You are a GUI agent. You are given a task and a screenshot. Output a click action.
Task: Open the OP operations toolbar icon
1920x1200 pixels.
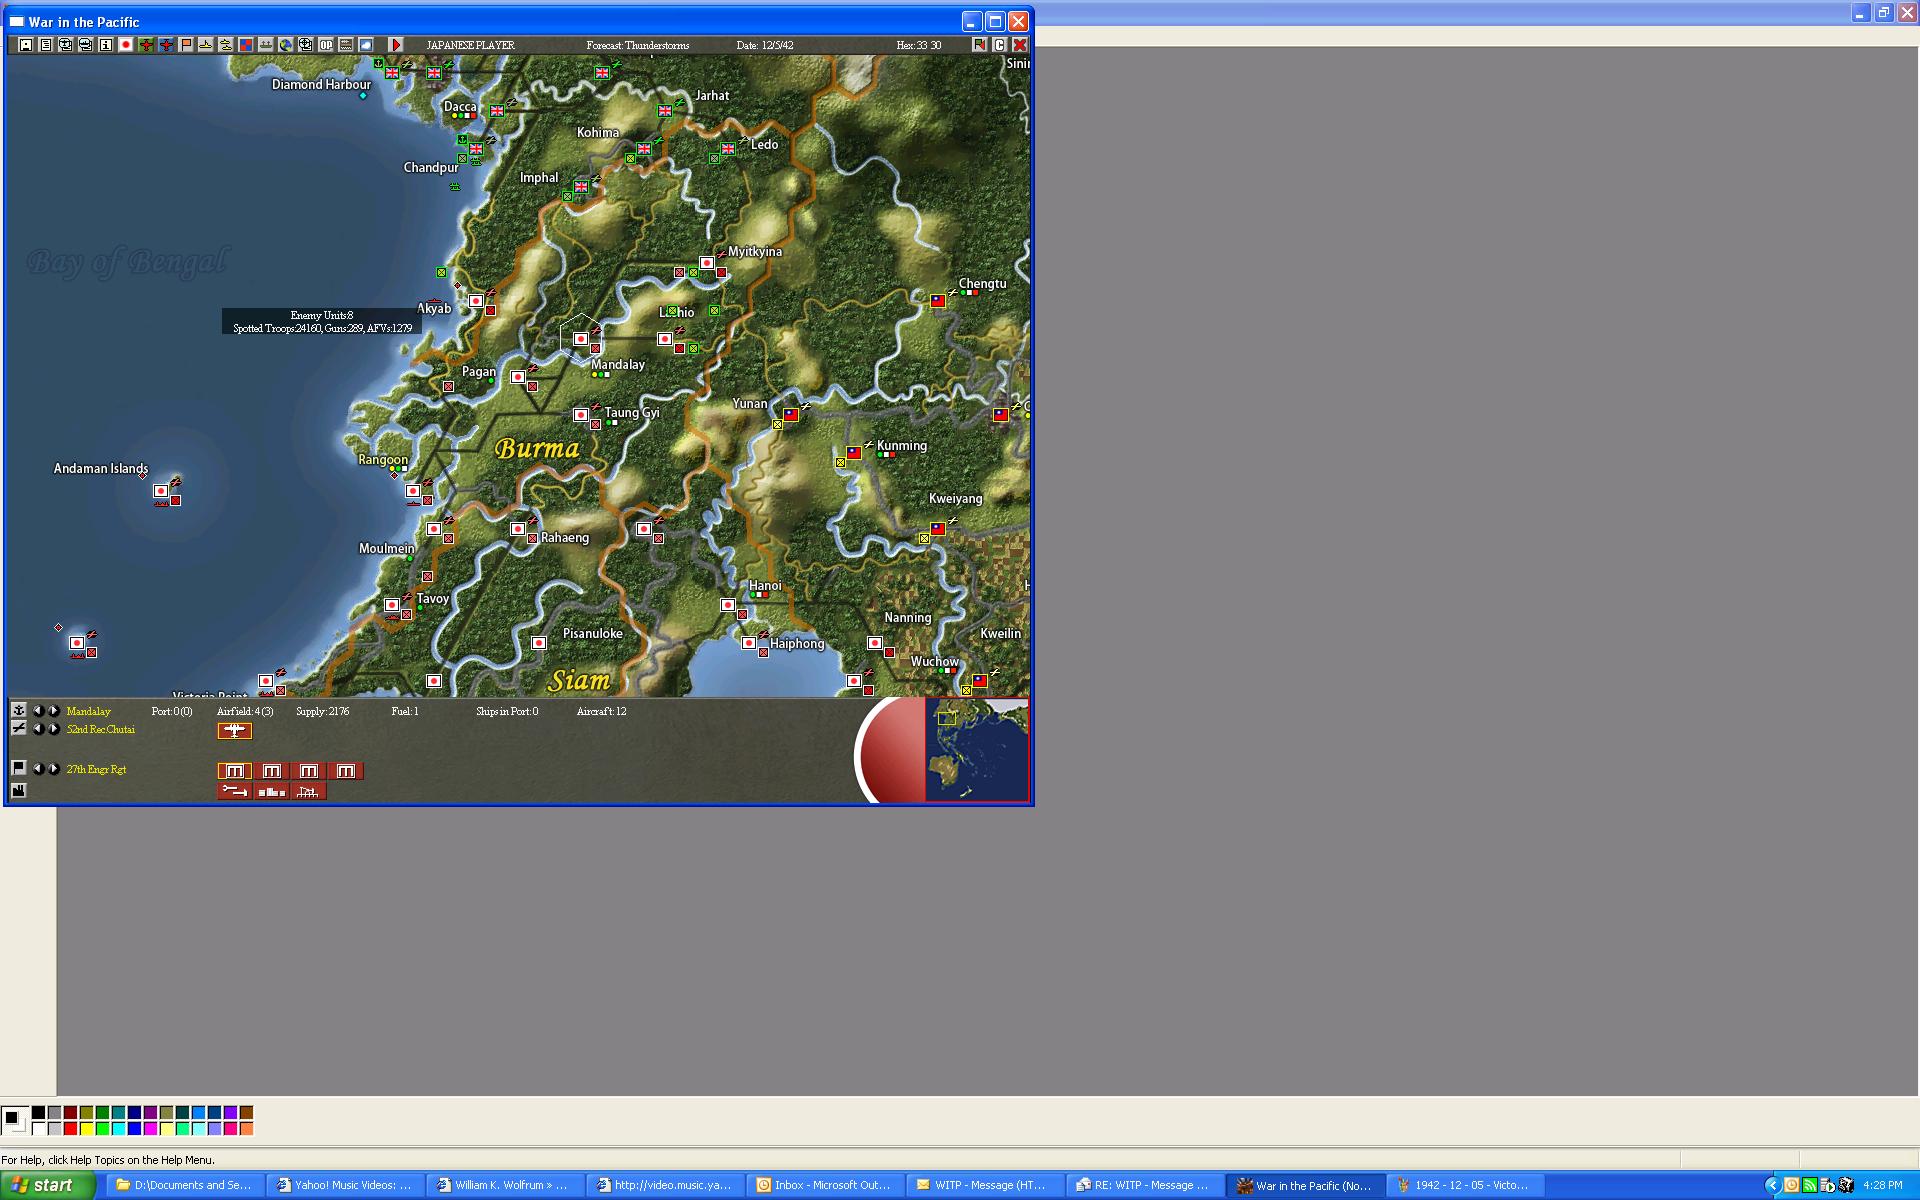pos(326,45)
